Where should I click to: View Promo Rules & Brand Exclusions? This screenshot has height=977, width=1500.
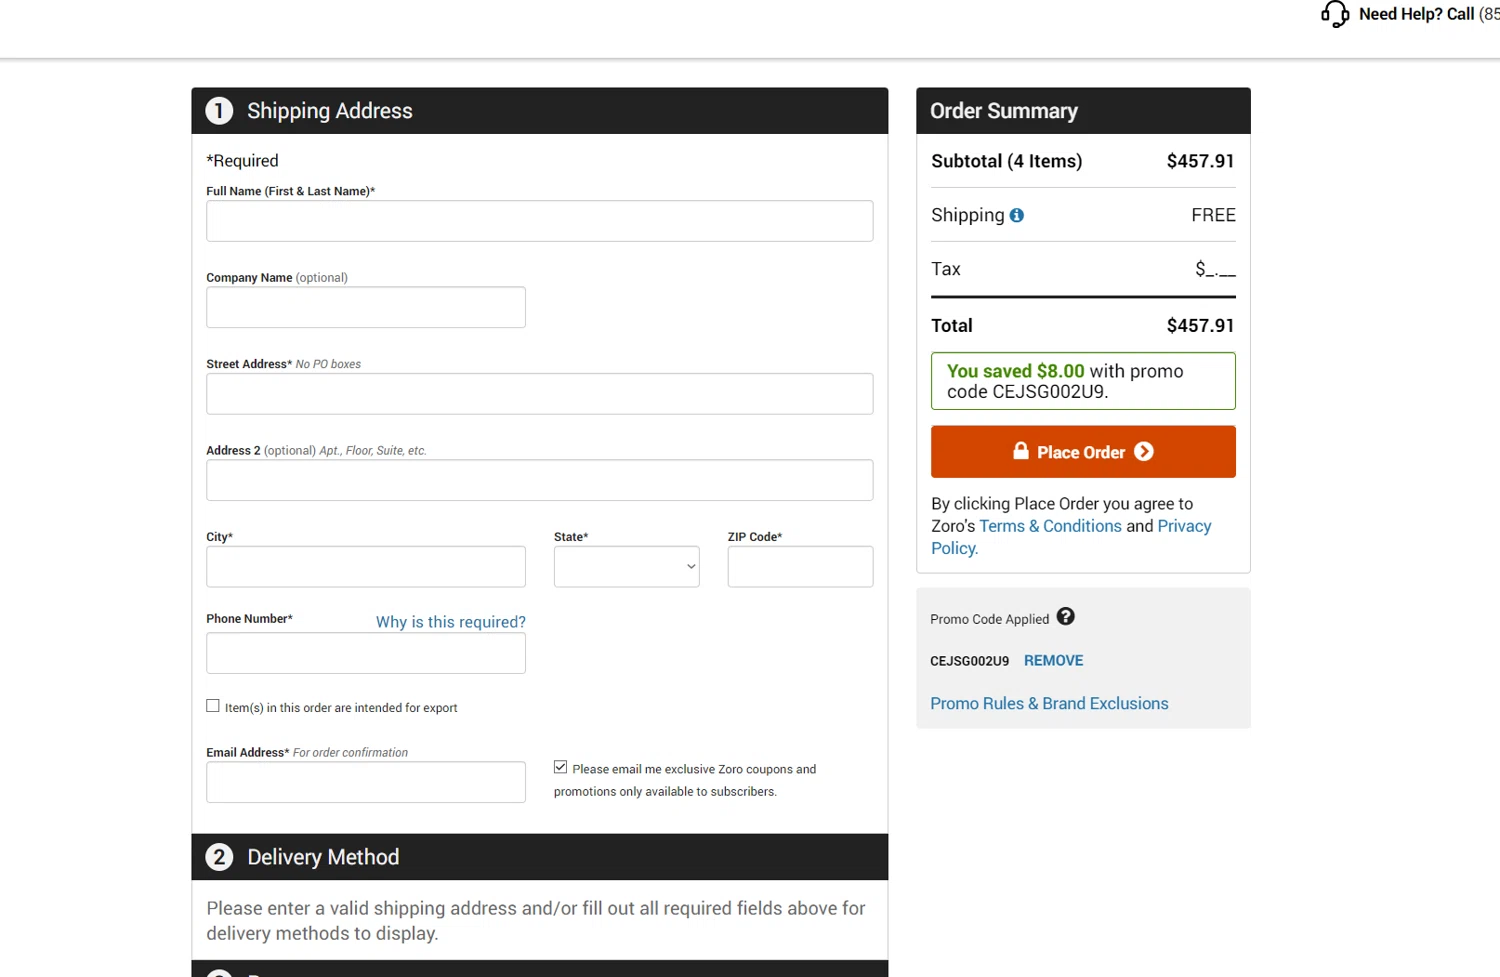tap(1049, 704)
